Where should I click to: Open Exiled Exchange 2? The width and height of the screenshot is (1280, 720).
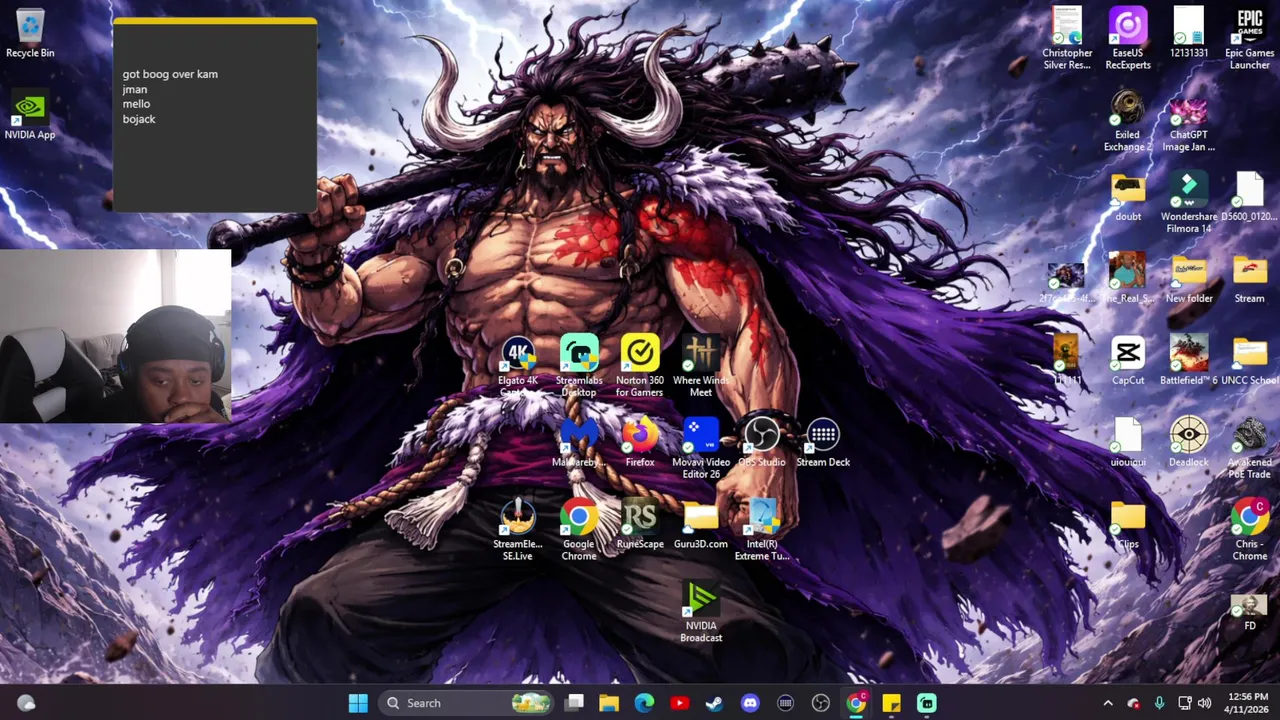tap(1128, 121)
